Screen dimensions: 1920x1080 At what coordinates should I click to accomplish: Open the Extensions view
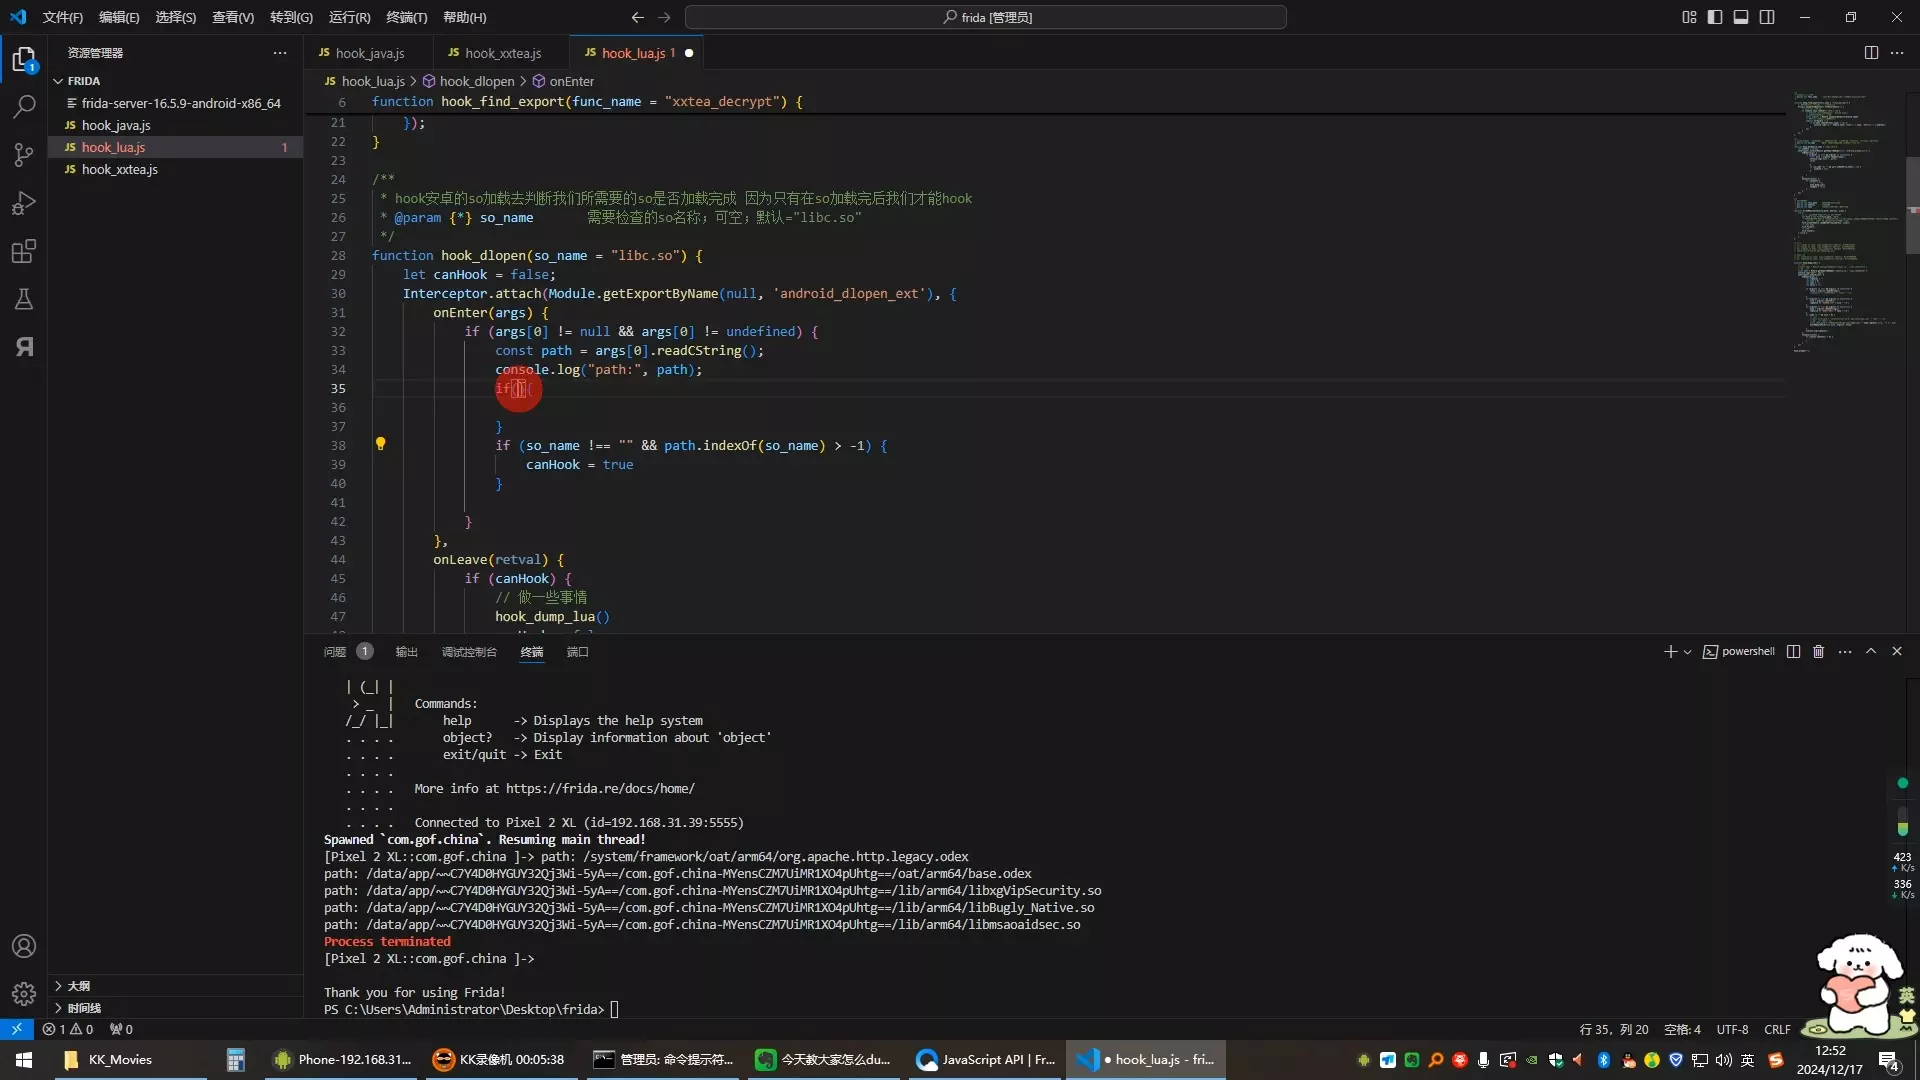click(24, 251)
